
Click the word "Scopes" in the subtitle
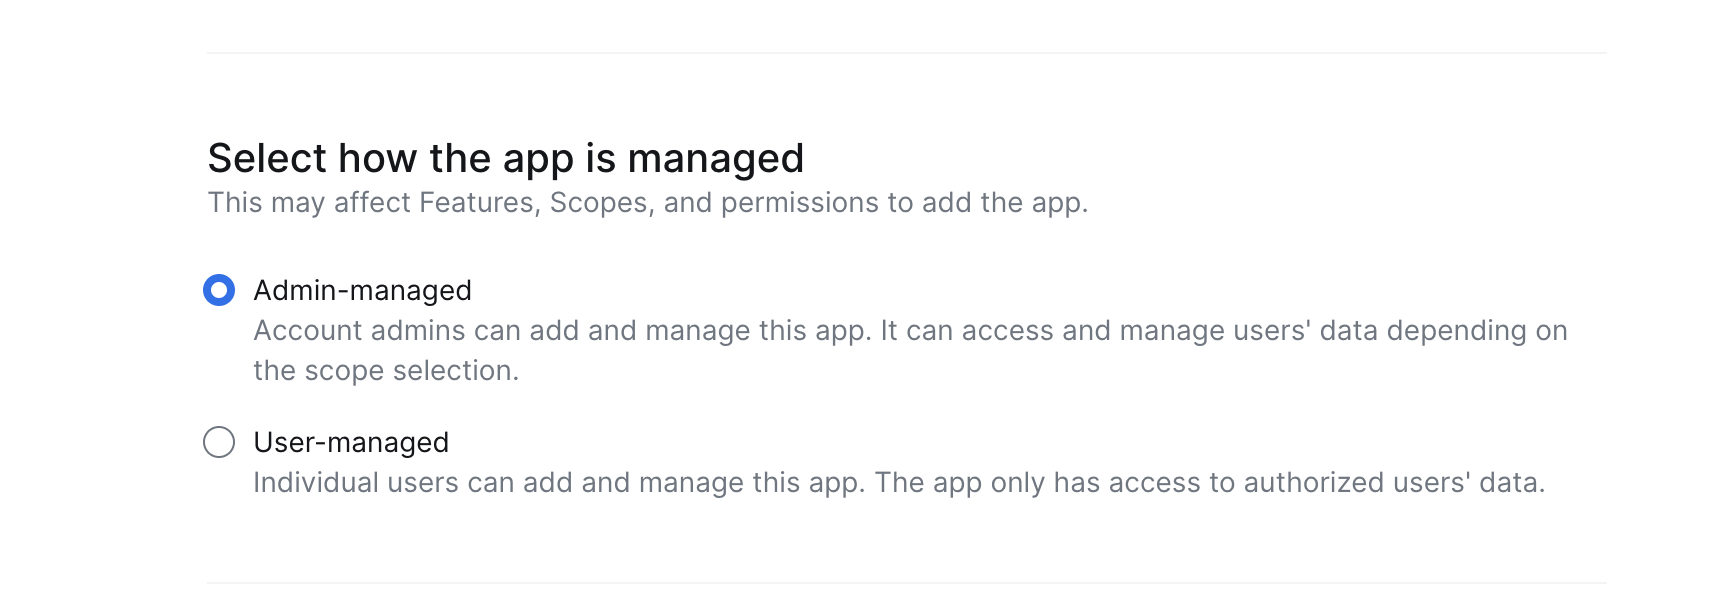pos(599,203)
